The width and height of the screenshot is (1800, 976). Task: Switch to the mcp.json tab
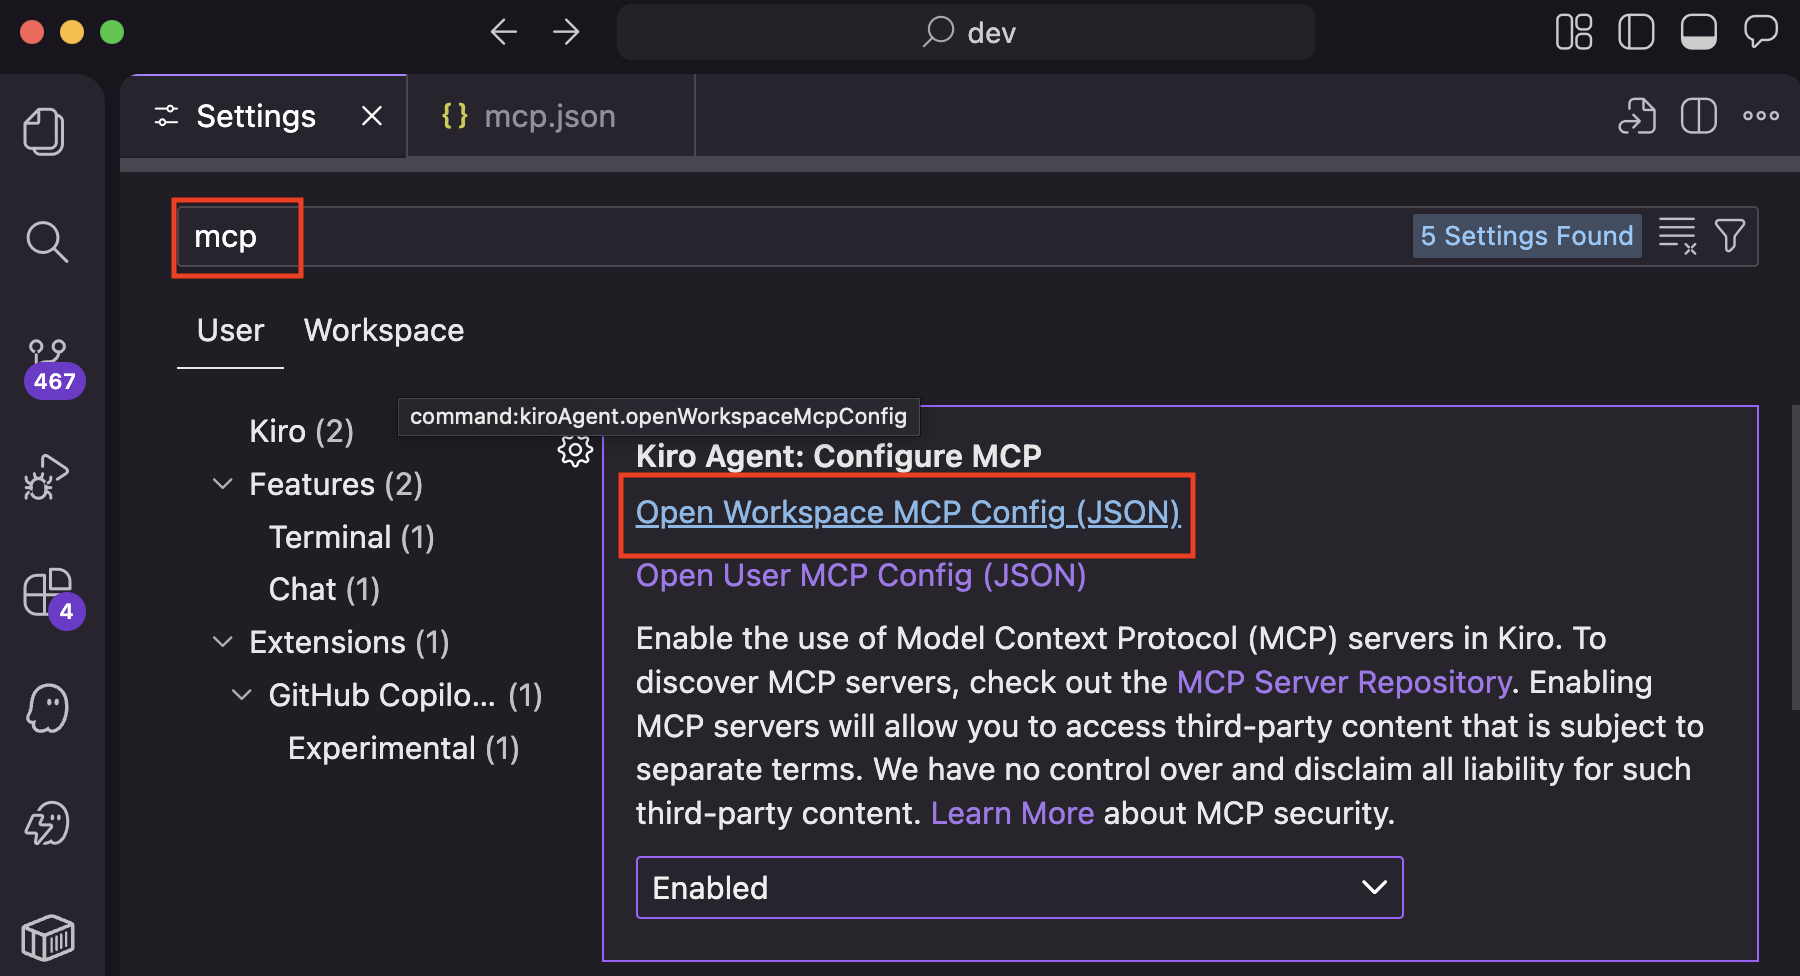549,115
